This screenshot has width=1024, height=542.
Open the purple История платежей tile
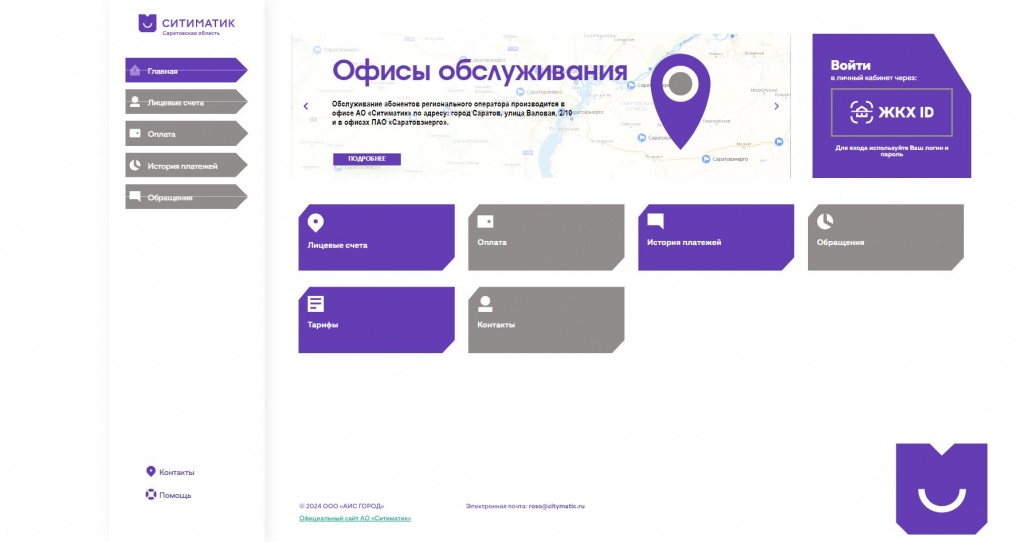(716, 238)
